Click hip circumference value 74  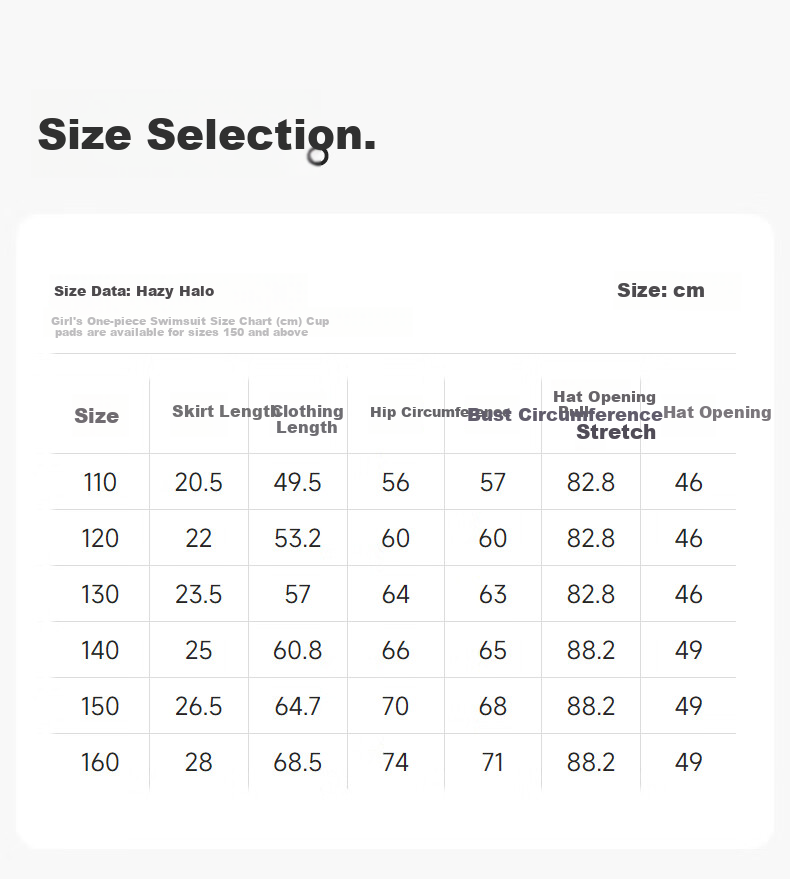point(395,762)
